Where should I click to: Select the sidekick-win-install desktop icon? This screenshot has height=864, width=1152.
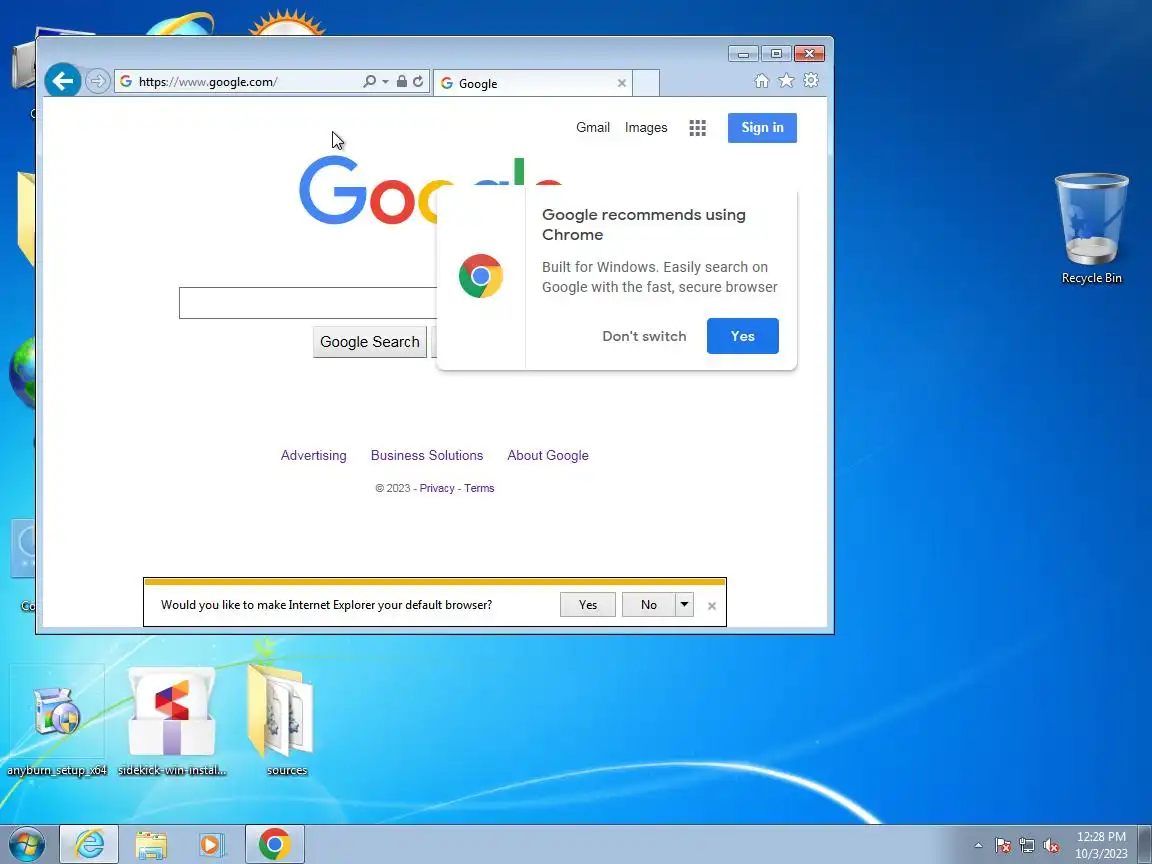click(x=172, y=723)
